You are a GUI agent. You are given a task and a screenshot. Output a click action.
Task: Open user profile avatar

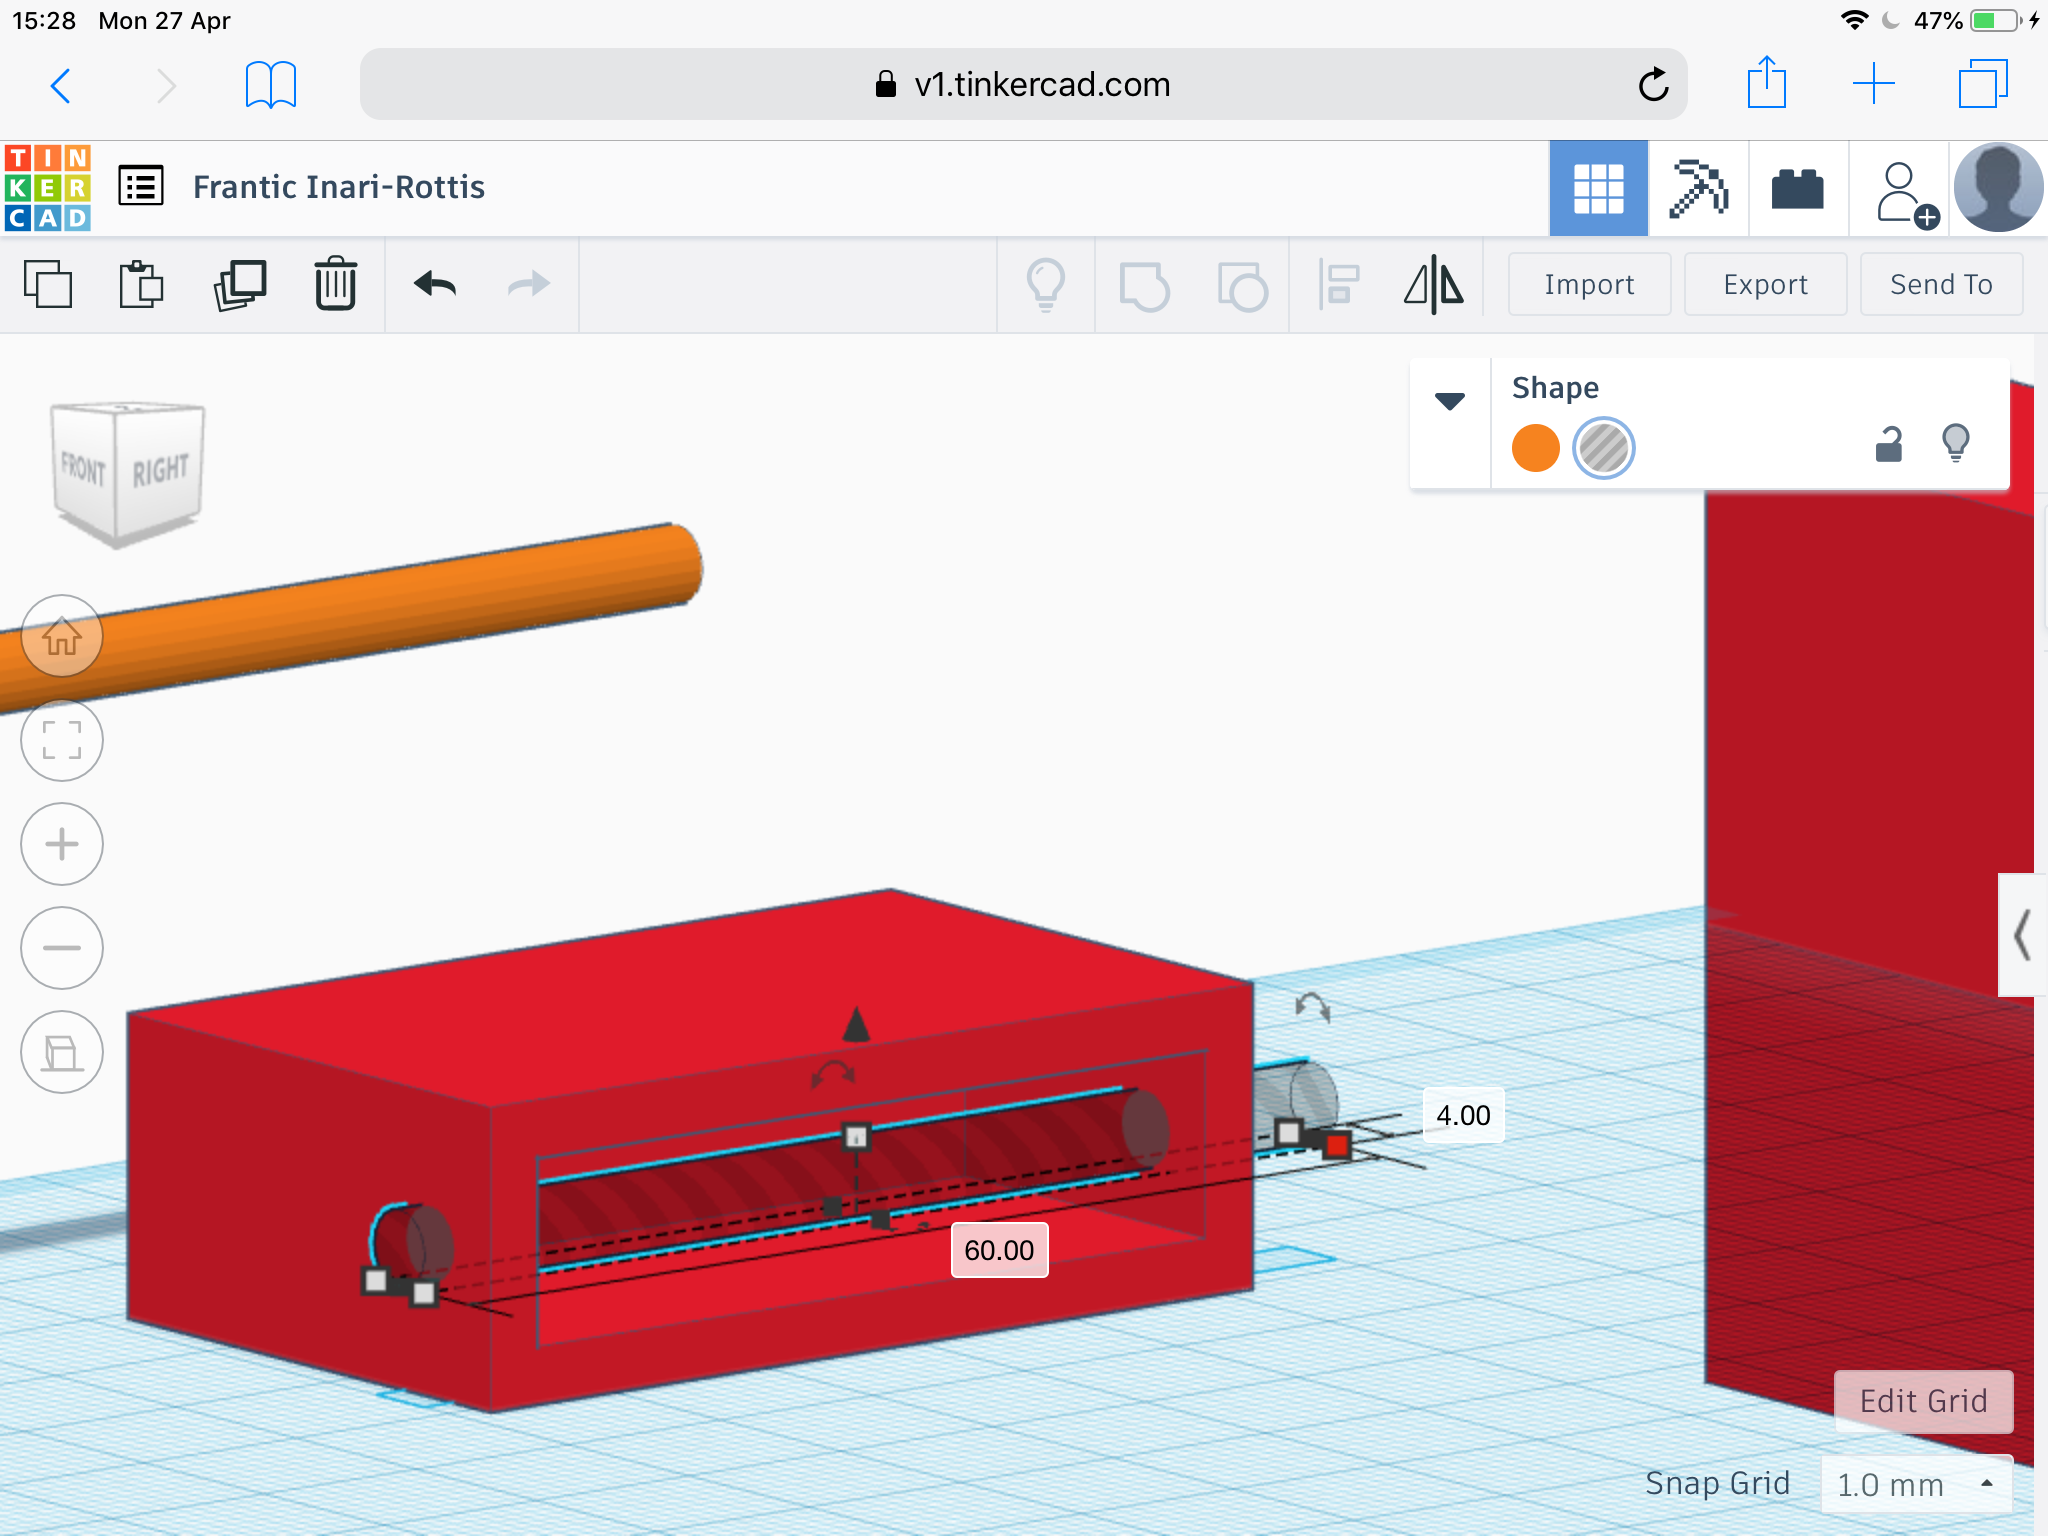tap(1998, 188)
